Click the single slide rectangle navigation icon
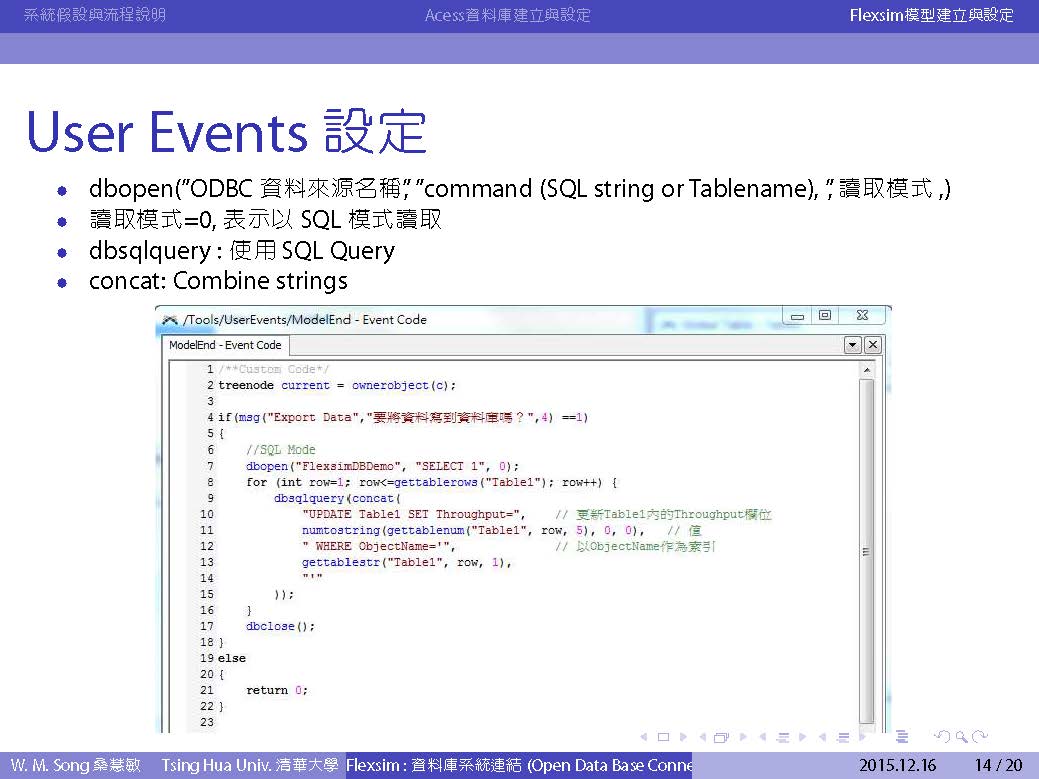Viewport: 1039px width, 779px height. click(662, 738)
